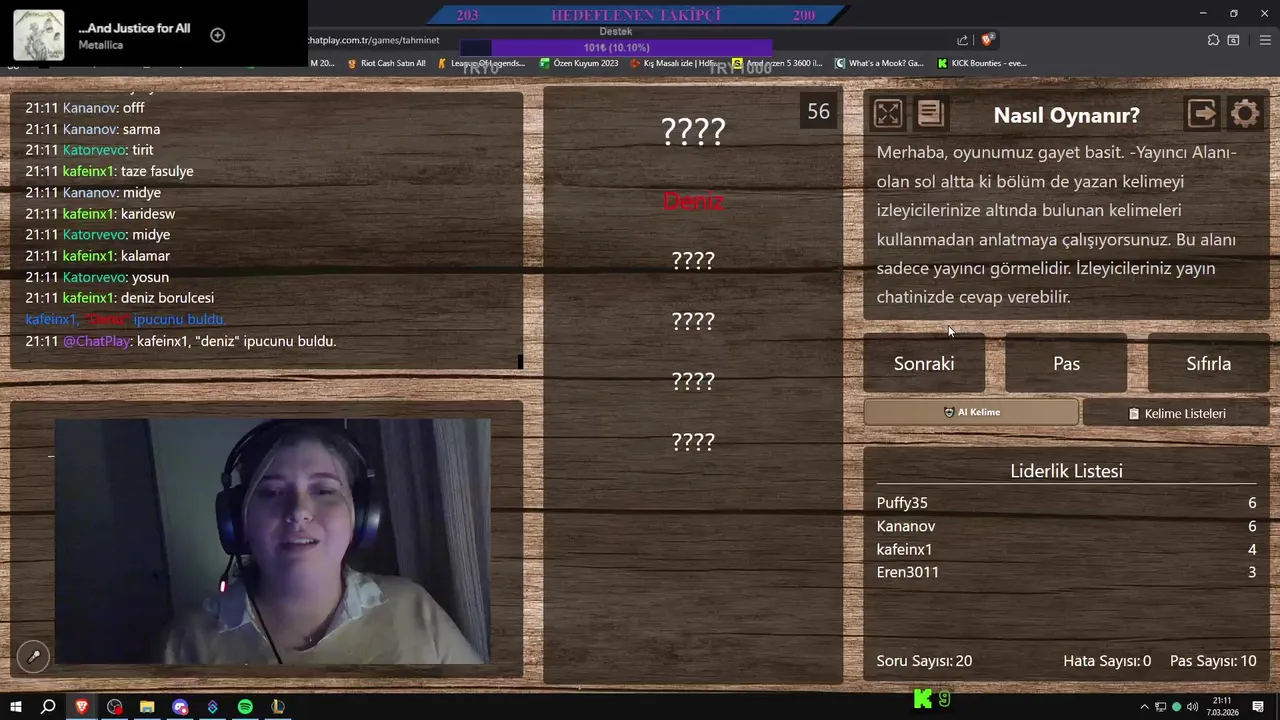Click the countdown timer showing 56
Screen dimensions: 1280x720
[x=818, y=112]
